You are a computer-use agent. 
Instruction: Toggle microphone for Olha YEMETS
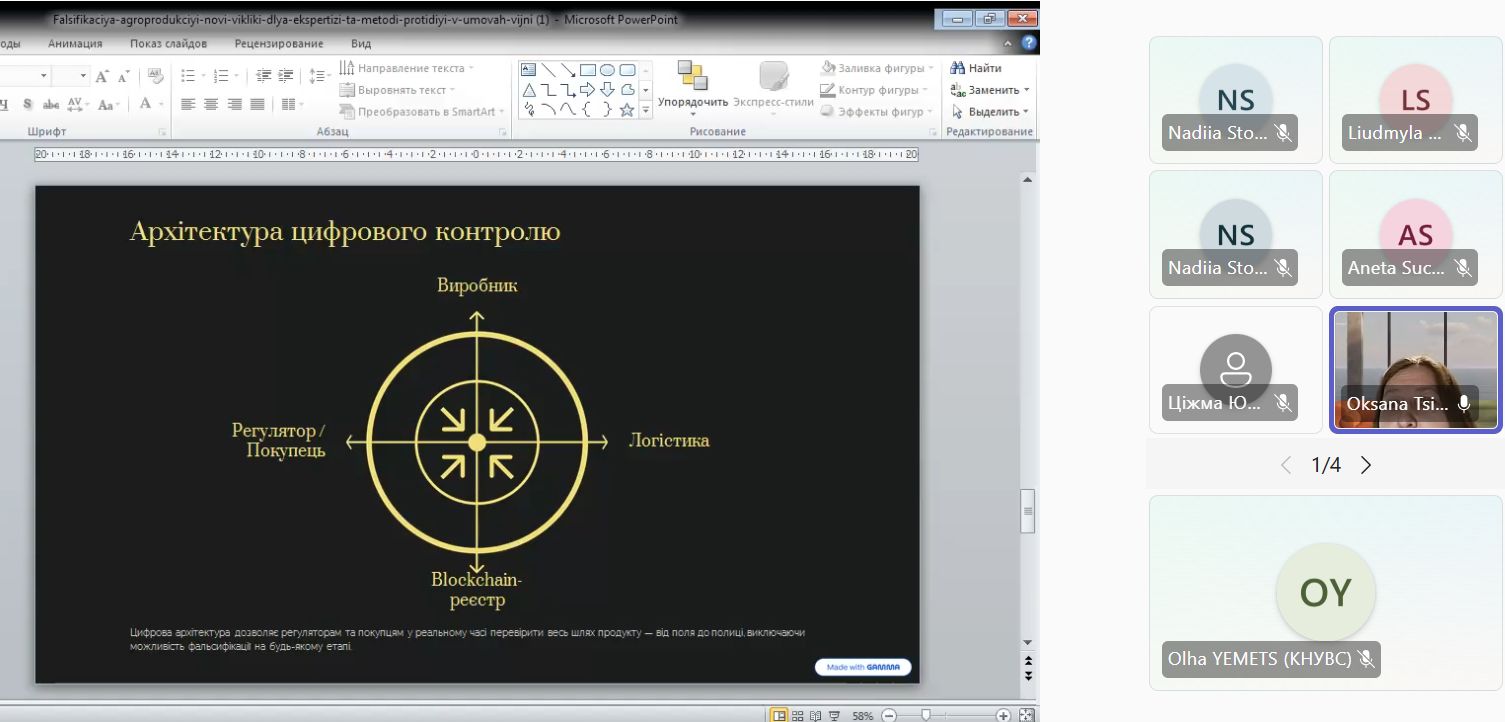(1364, 659)
